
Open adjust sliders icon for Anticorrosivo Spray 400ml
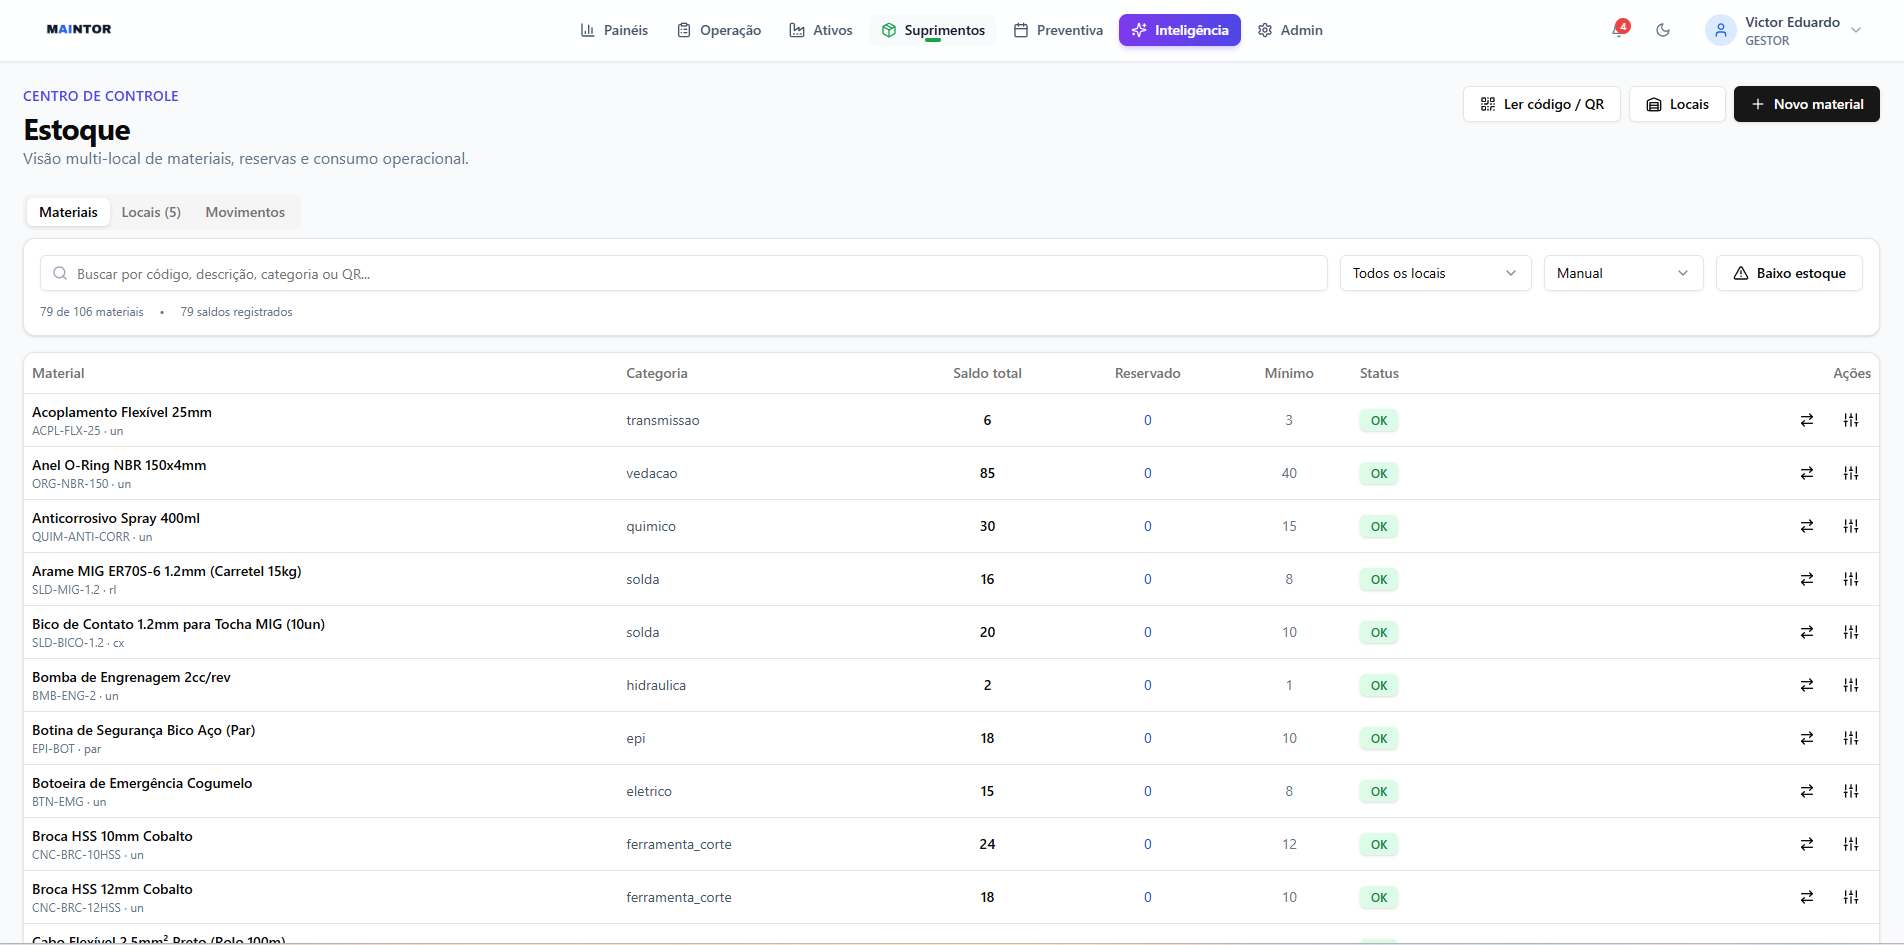click(x=1851, y=526)
